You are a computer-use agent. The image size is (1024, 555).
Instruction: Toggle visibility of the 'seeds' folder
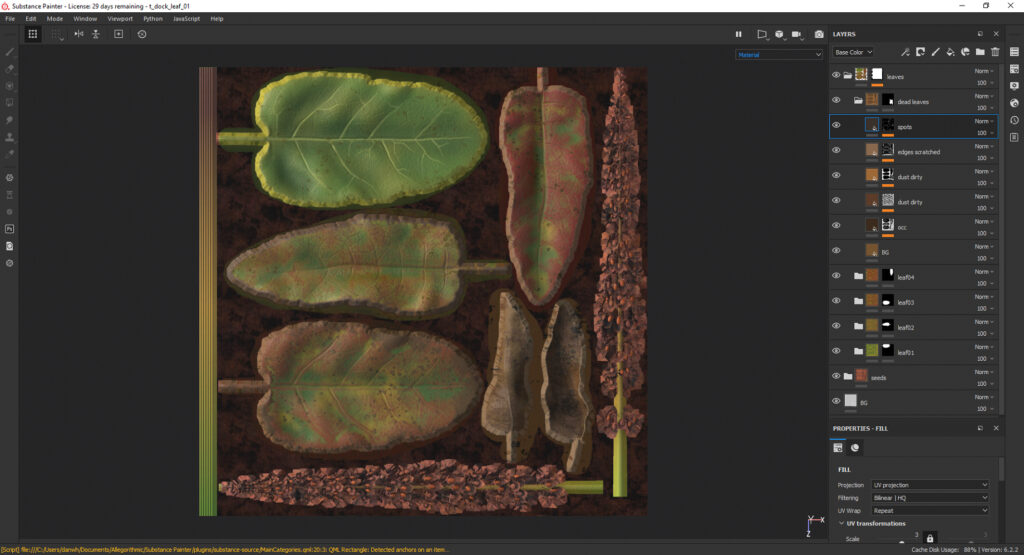point(836,376)
